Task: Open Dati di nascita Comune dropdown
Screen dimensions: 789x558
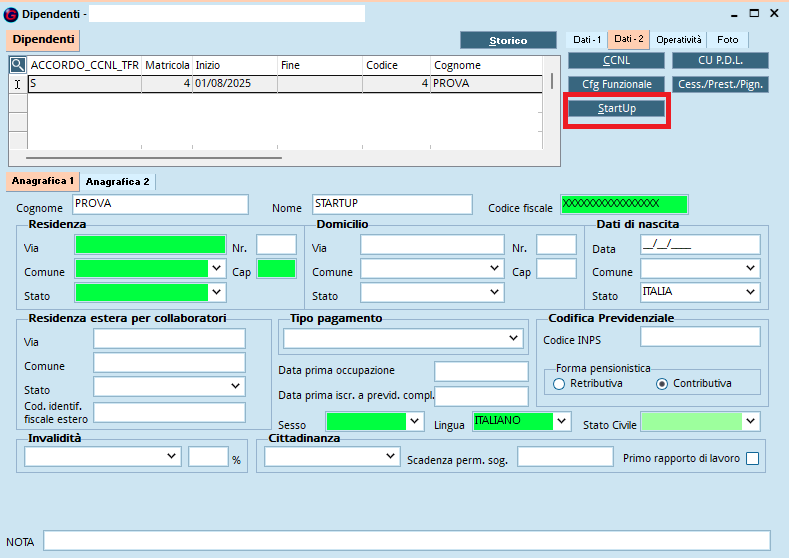Action: 750,268
